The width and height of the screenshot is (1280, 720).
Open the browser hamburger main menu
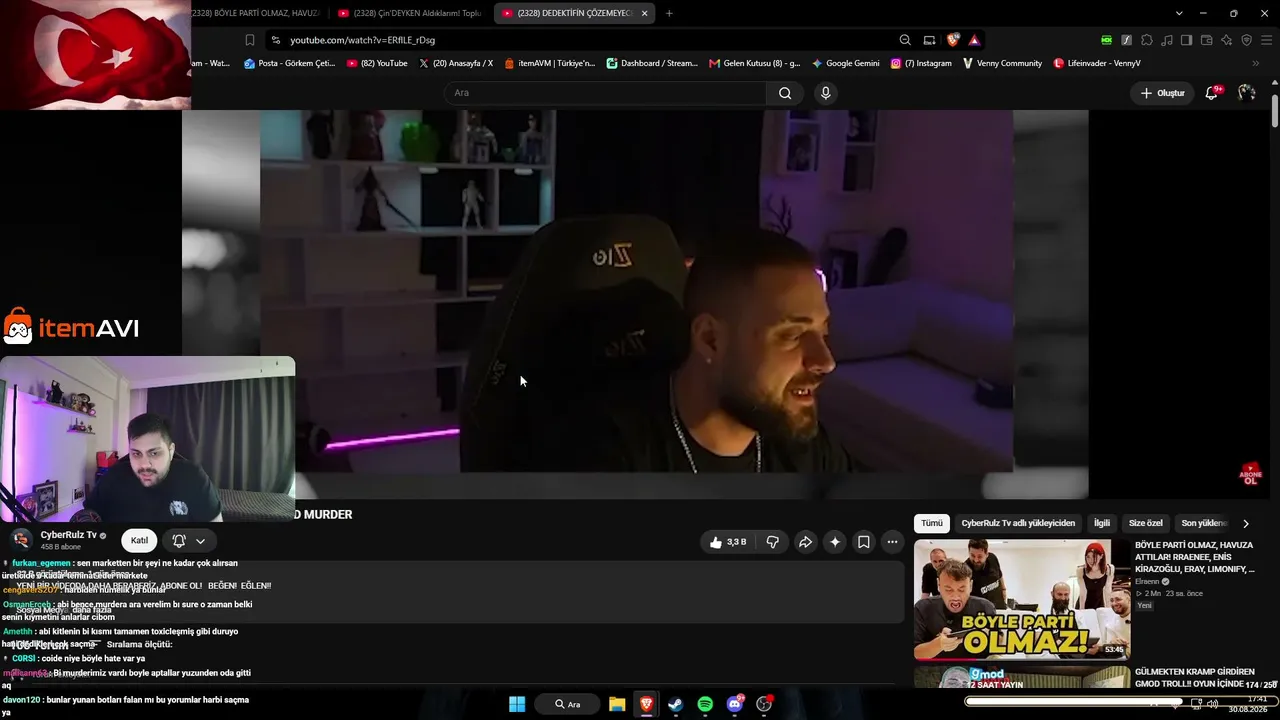pos(1267,40)
